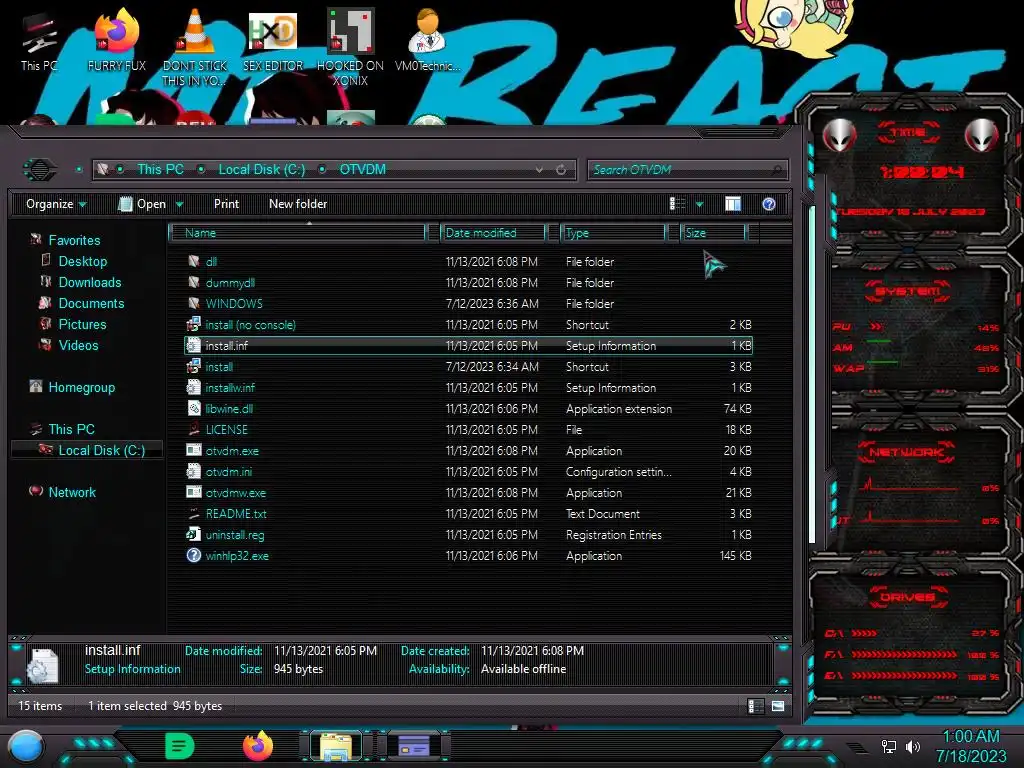The image size is (1024, 768).
Task: Open SEX EDITOR HxD desktop shortcut
Action: [273, 40]
